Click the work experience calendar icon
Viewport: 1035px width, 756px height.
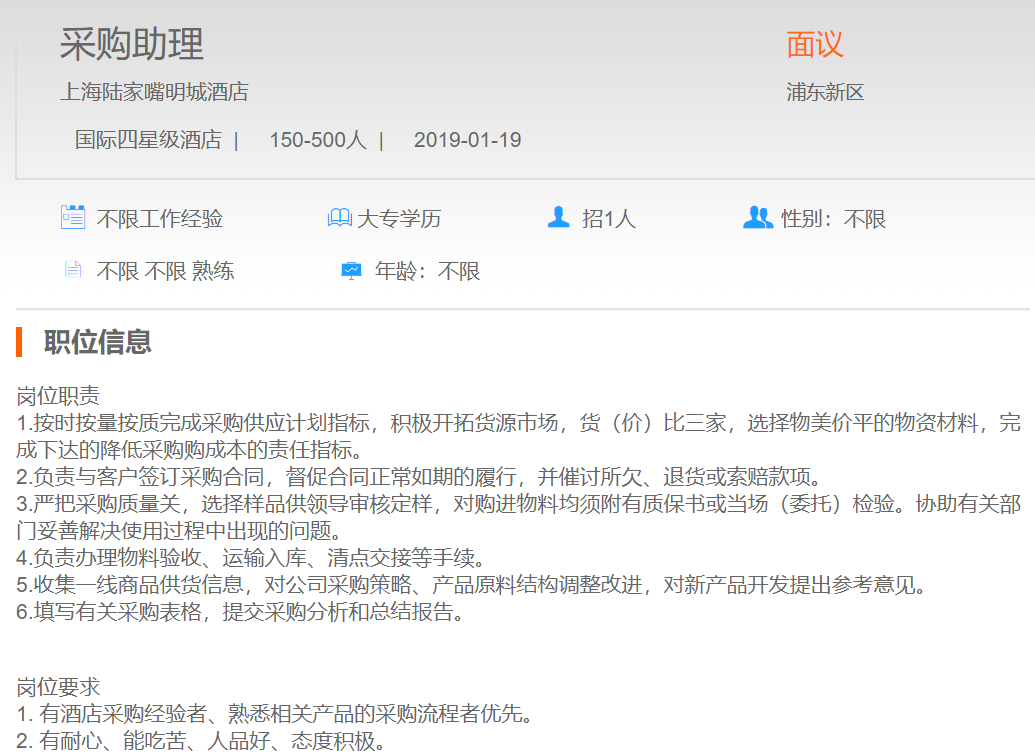tap(73, 218)
